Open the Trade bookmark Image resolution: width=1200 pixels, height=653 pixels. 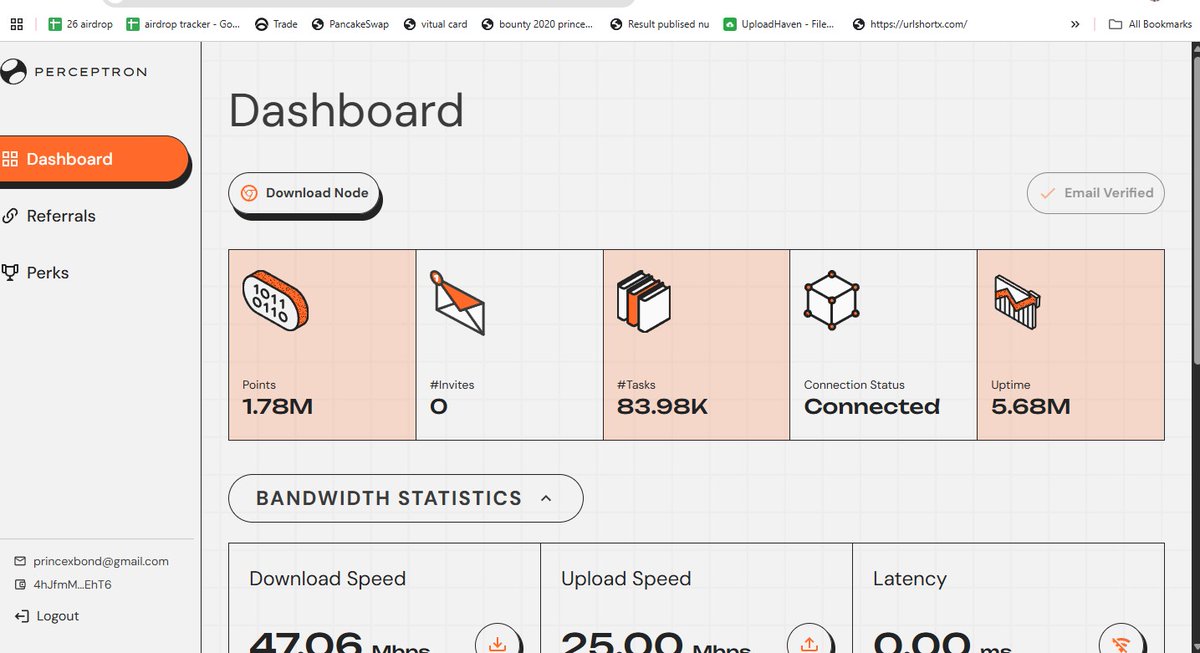click(x=276, y=24)
